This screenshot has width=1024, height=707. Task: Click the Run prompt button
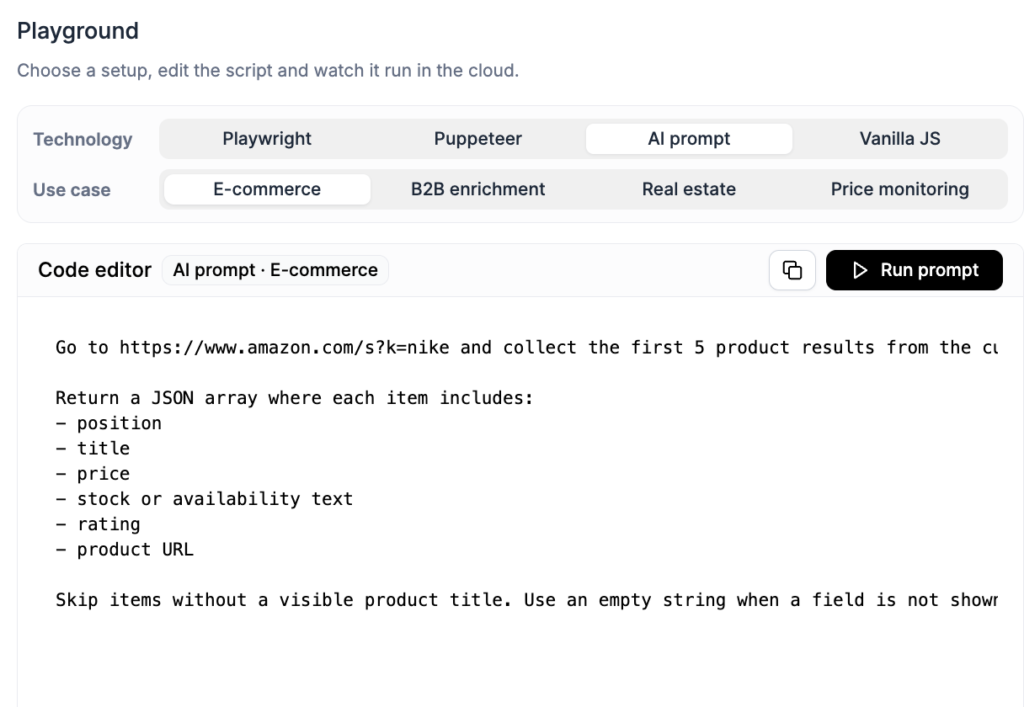914,270
